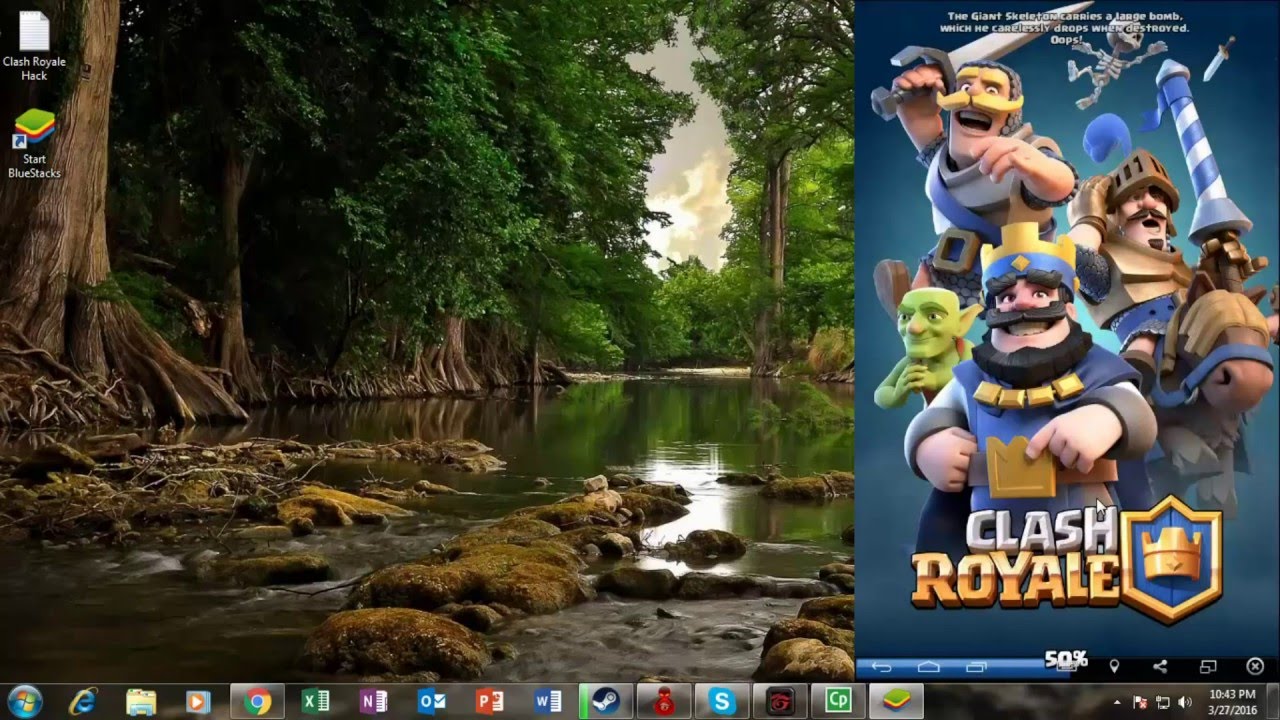Open Internet Explorer from the taskbar
Viewport: 1280px width, 720px height.
(83, 702)
